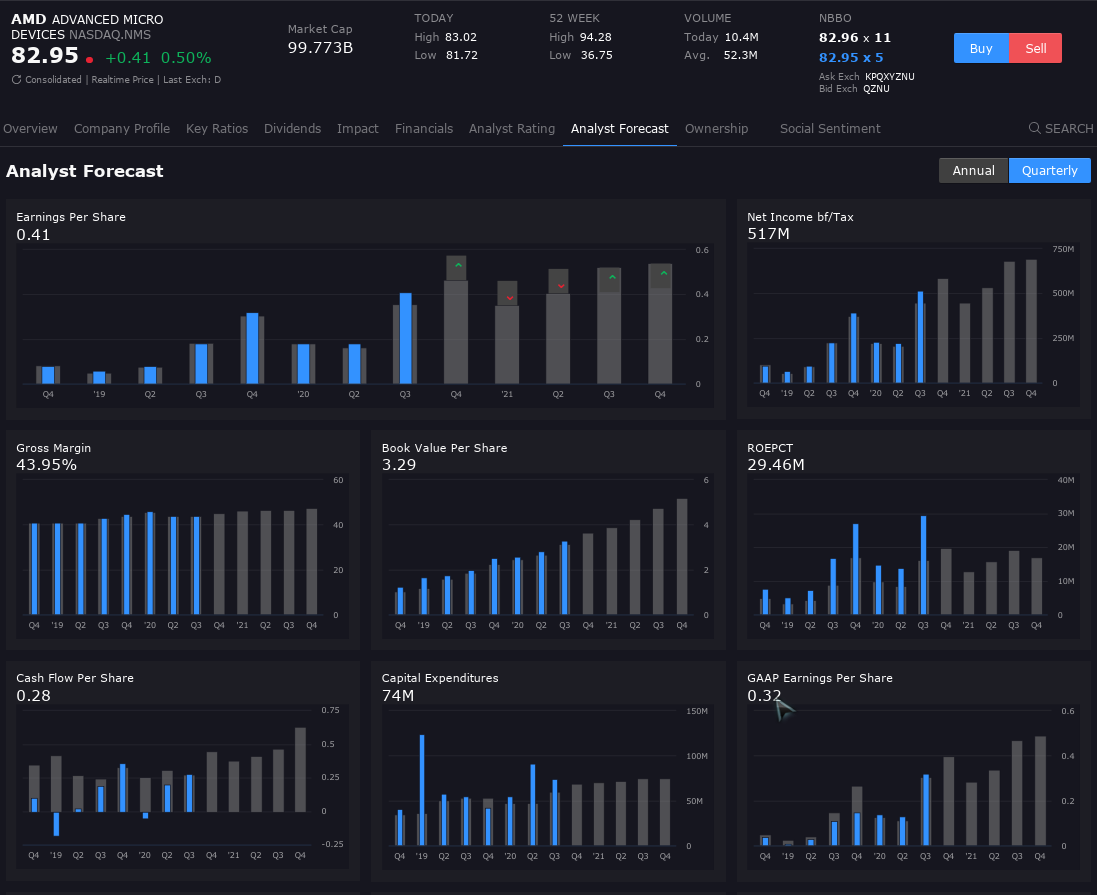
Task: Click the refresh icon beside Consolidated
Action: pos(16,80)
